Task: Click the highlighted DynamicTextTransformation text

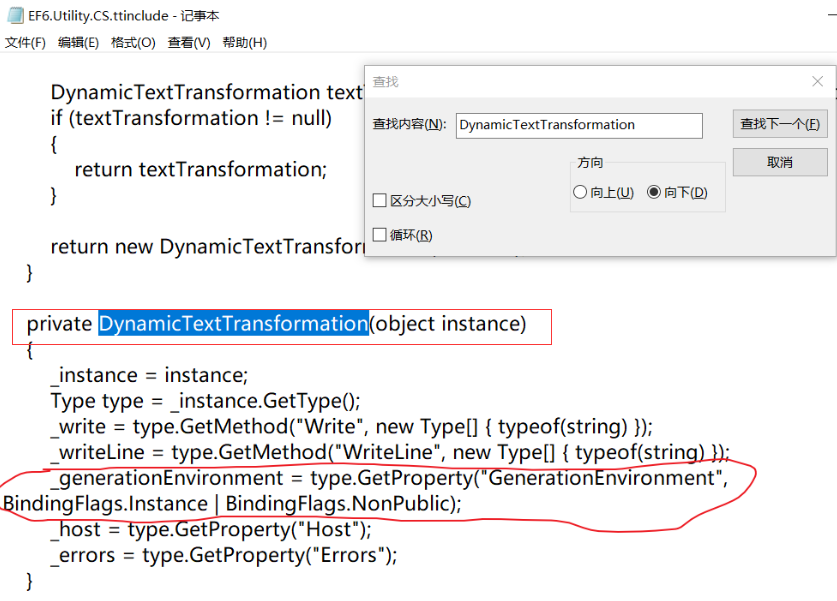Action: tap(233, 324)
